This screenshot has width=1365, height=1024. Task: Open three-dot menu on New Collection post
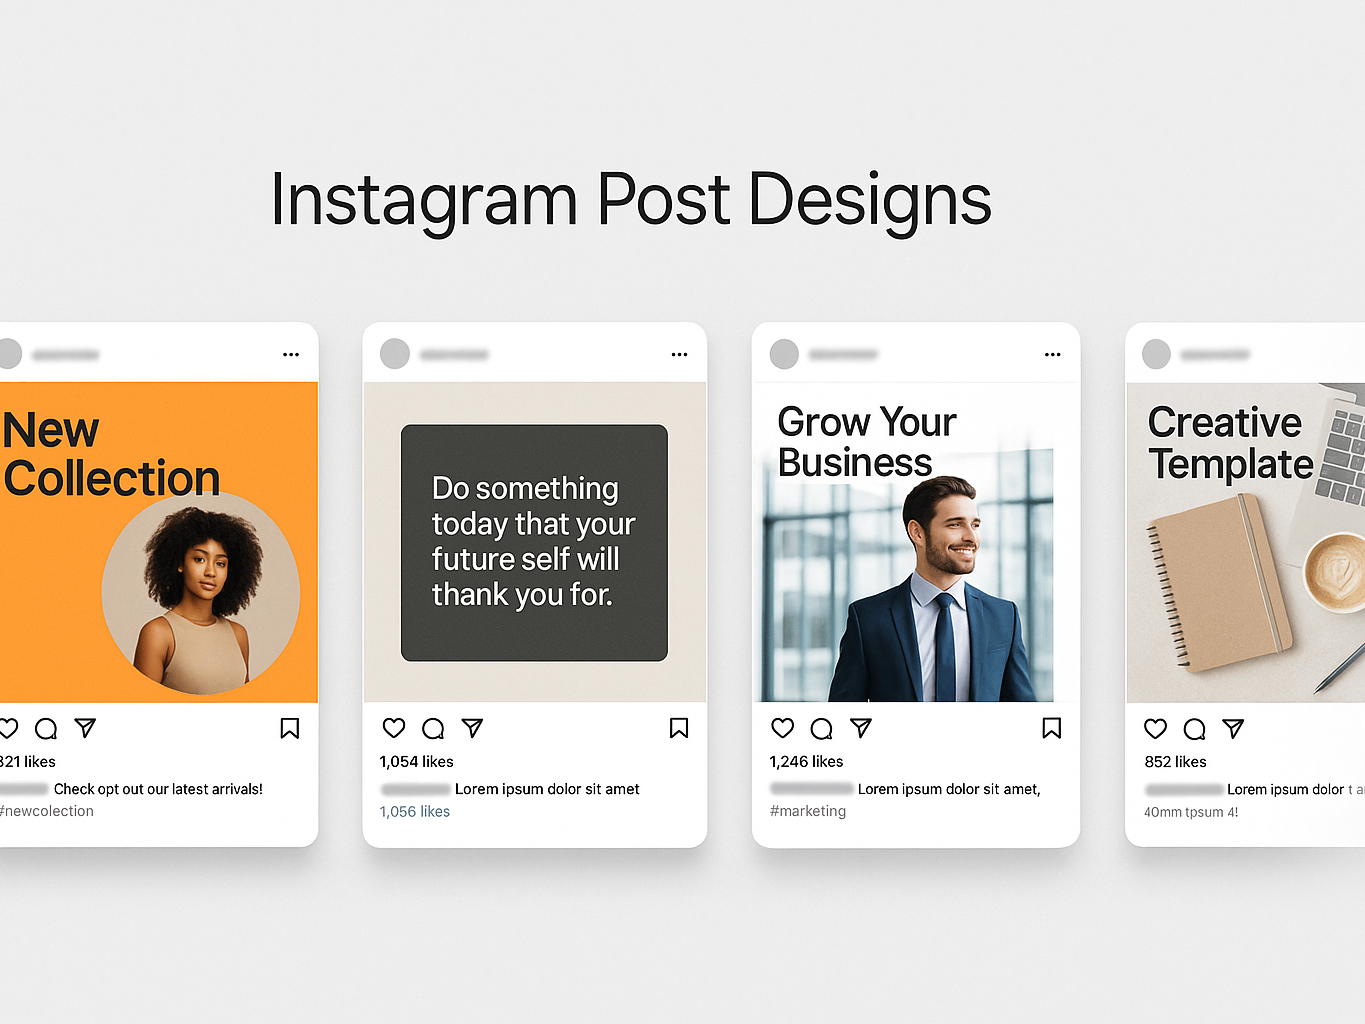[x=291, y=355]
